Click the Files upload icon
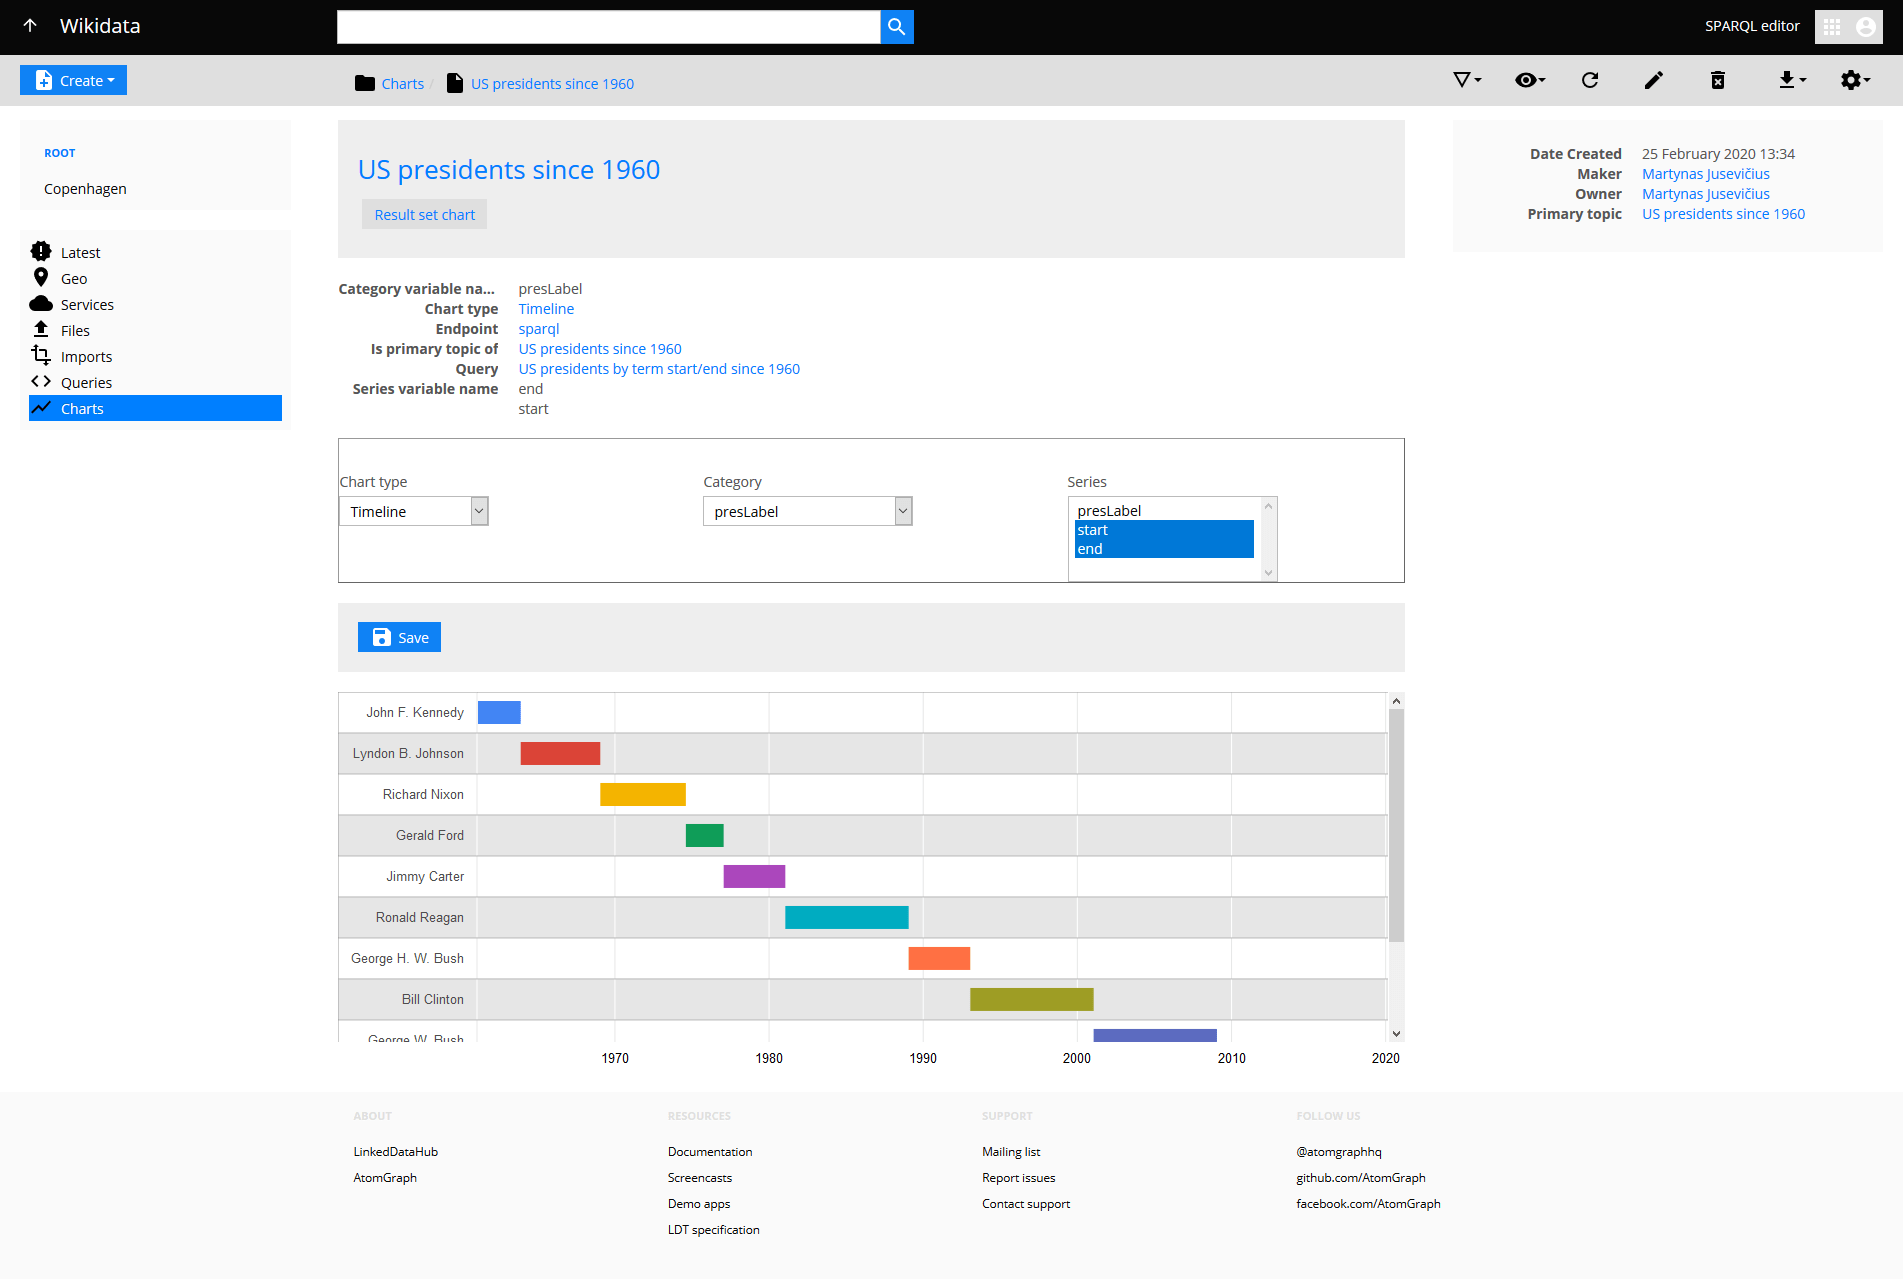The height and width of the screenshot is (1279, 1903). click(x=41, y=328)
